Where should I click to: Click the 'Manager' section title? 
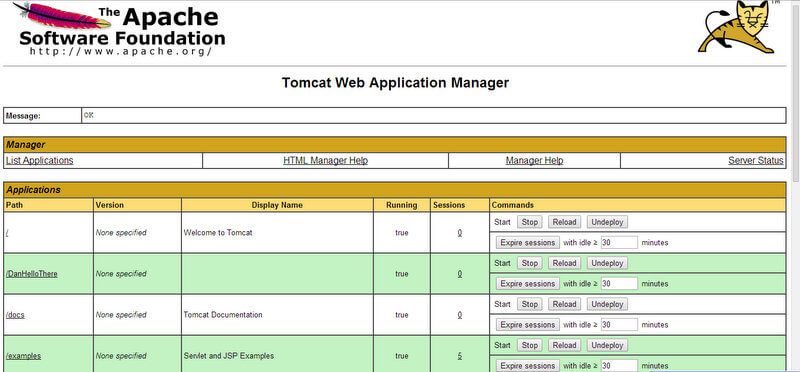[26, 145]
